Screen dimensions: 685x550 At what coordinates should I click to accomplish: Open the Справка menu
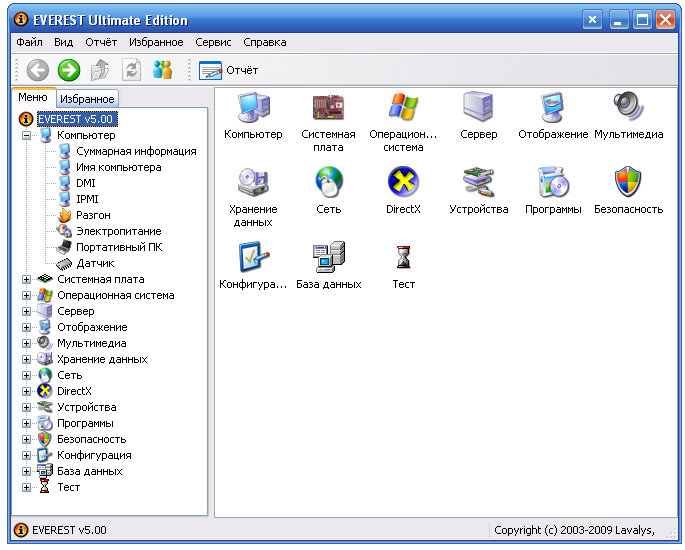coord(265,42)
